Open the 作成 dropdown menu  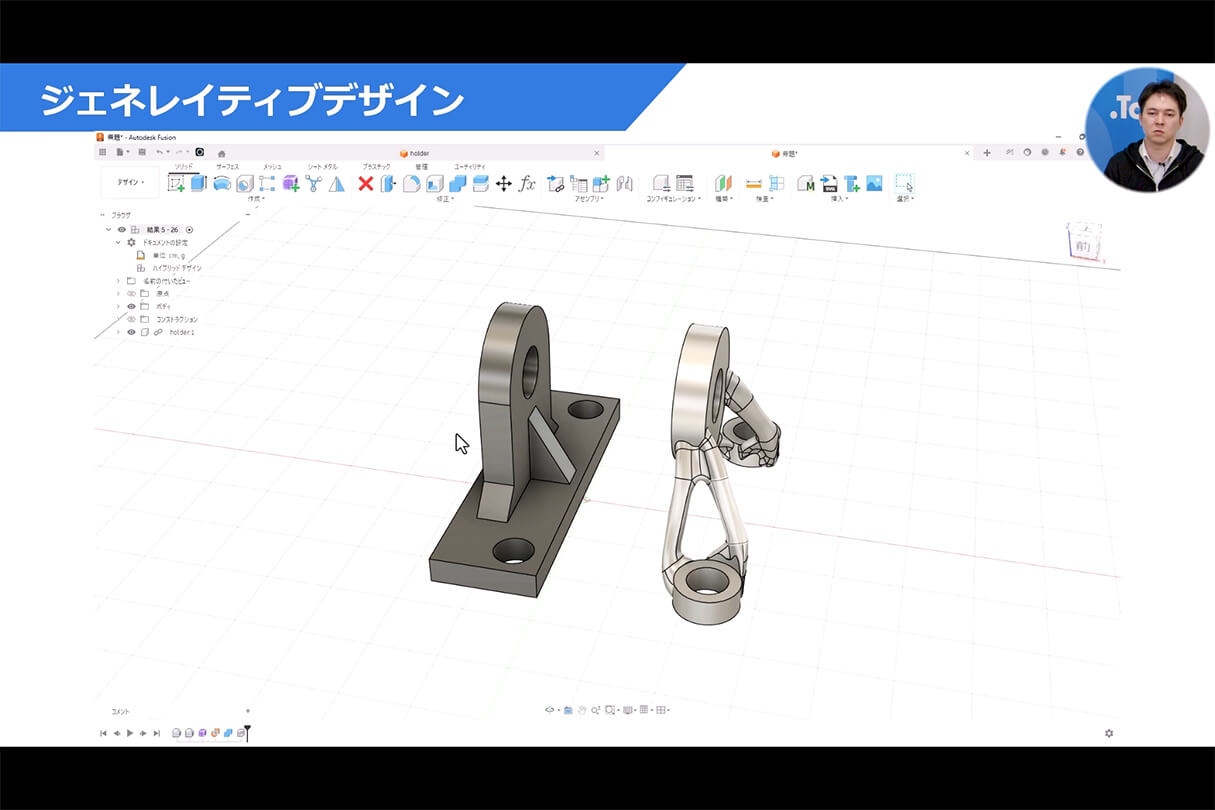[x=256, y=199]
